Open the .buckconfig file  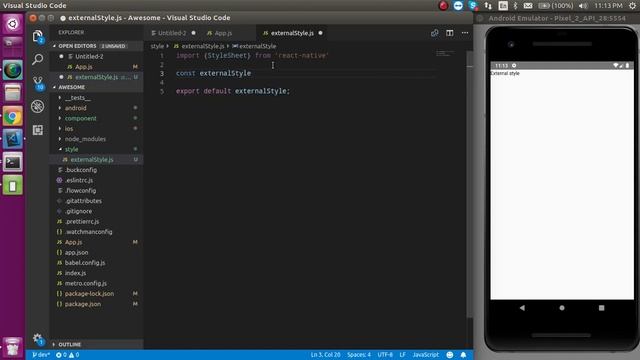point(96,170)
